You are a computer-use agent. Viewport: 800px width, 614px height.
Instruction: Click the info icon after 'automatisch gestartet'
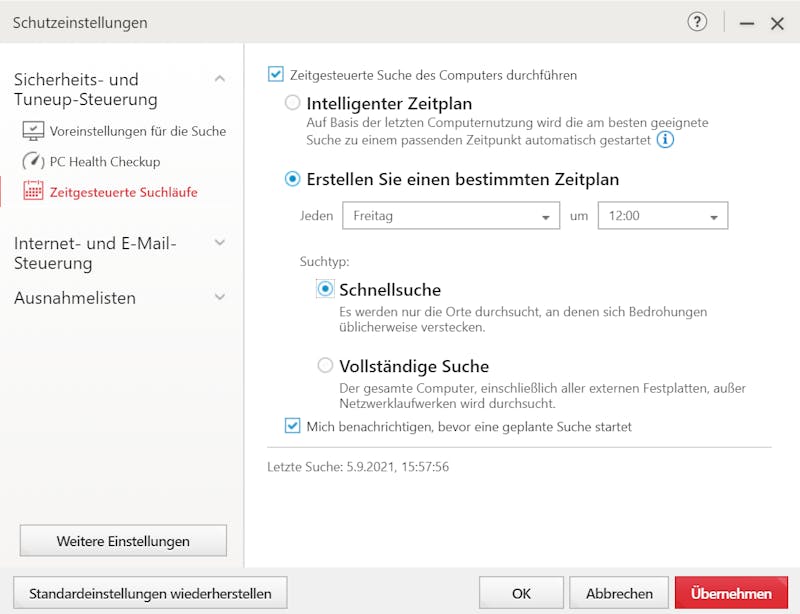point(665,139)
